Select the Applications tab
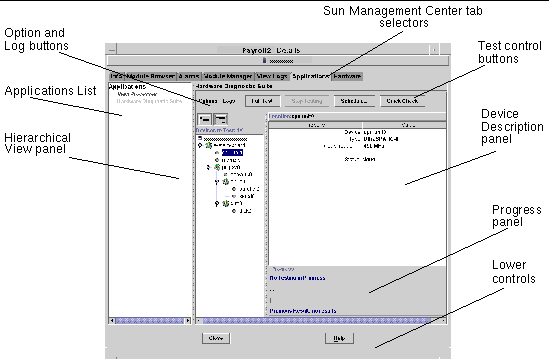 pos(311,76)
